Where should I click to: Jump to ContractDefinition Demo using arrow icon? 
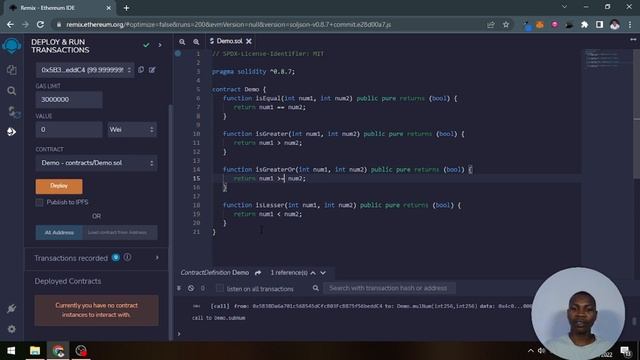(x=258, y=273)
